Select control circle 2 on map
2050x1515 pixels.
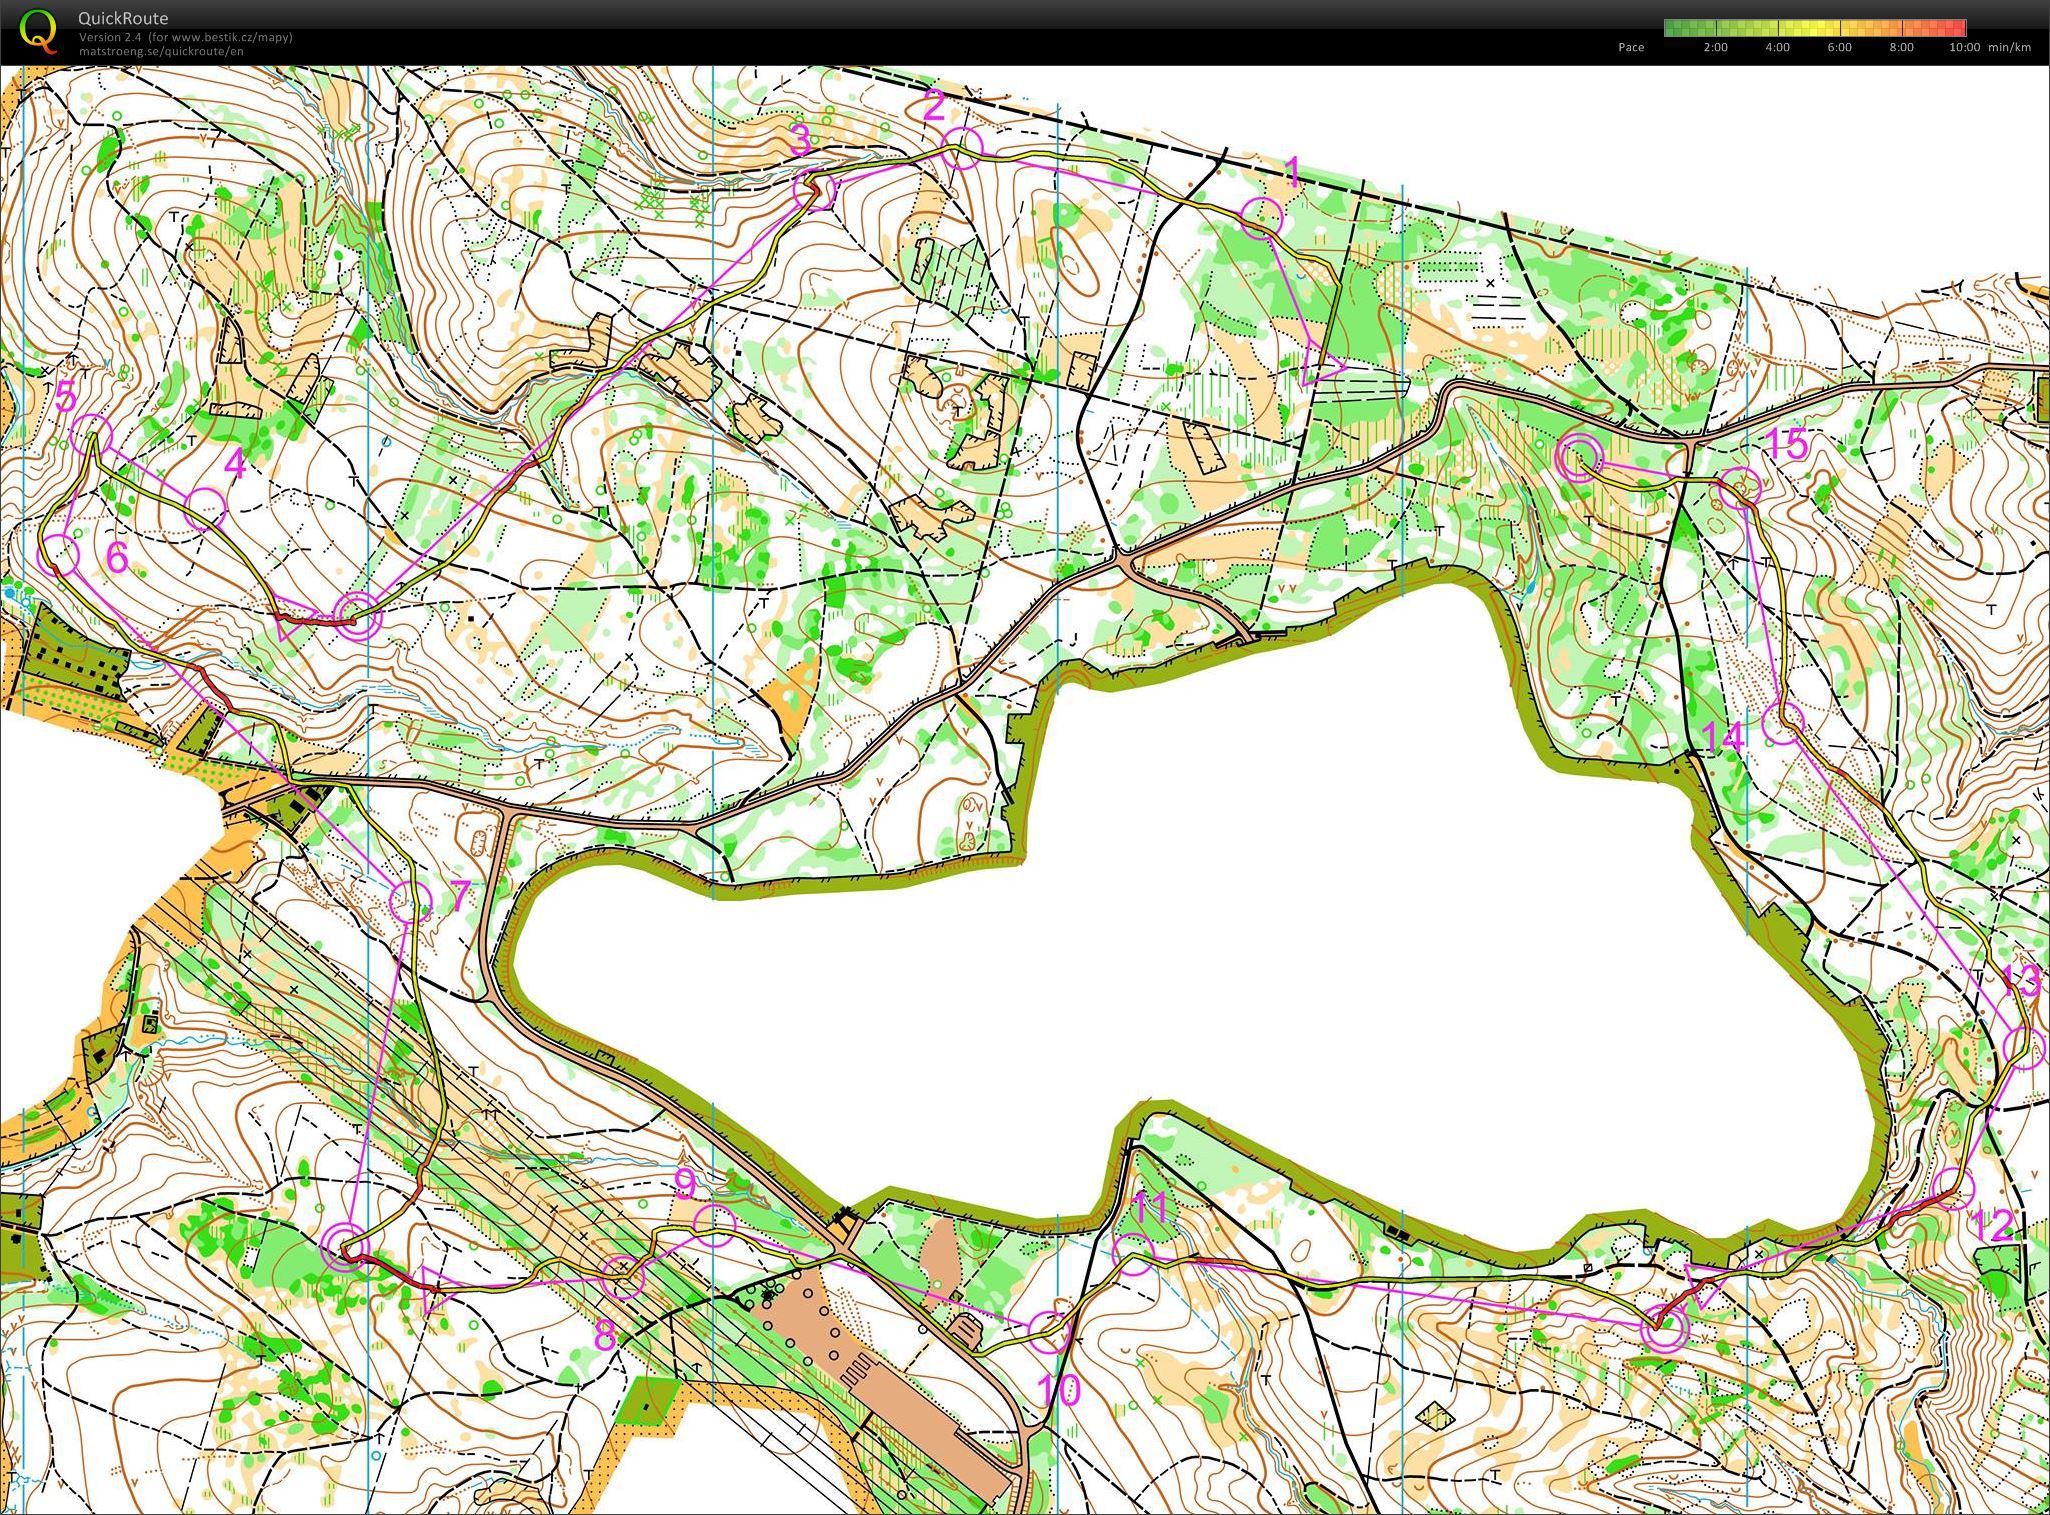pyautogui.click(x=962, y=148)
